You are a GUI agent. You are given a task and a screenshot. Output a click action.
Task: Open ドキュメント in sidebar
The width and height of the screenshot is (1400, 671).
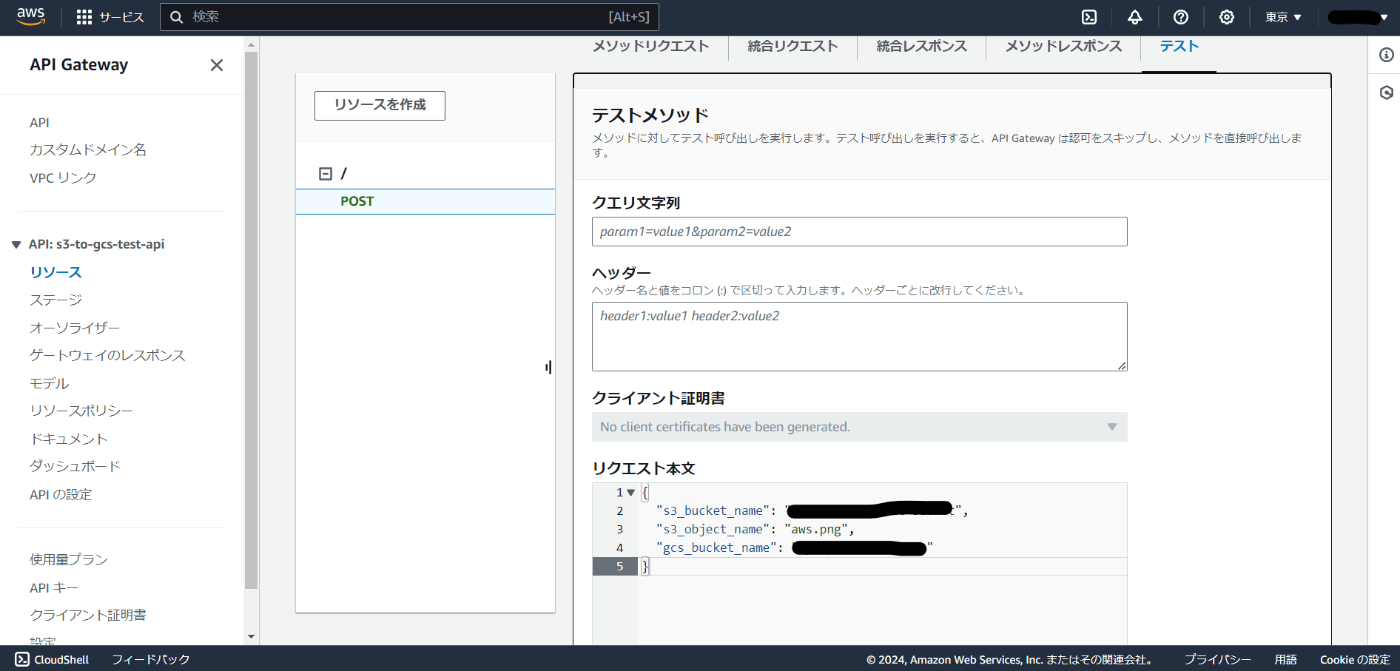68,439
